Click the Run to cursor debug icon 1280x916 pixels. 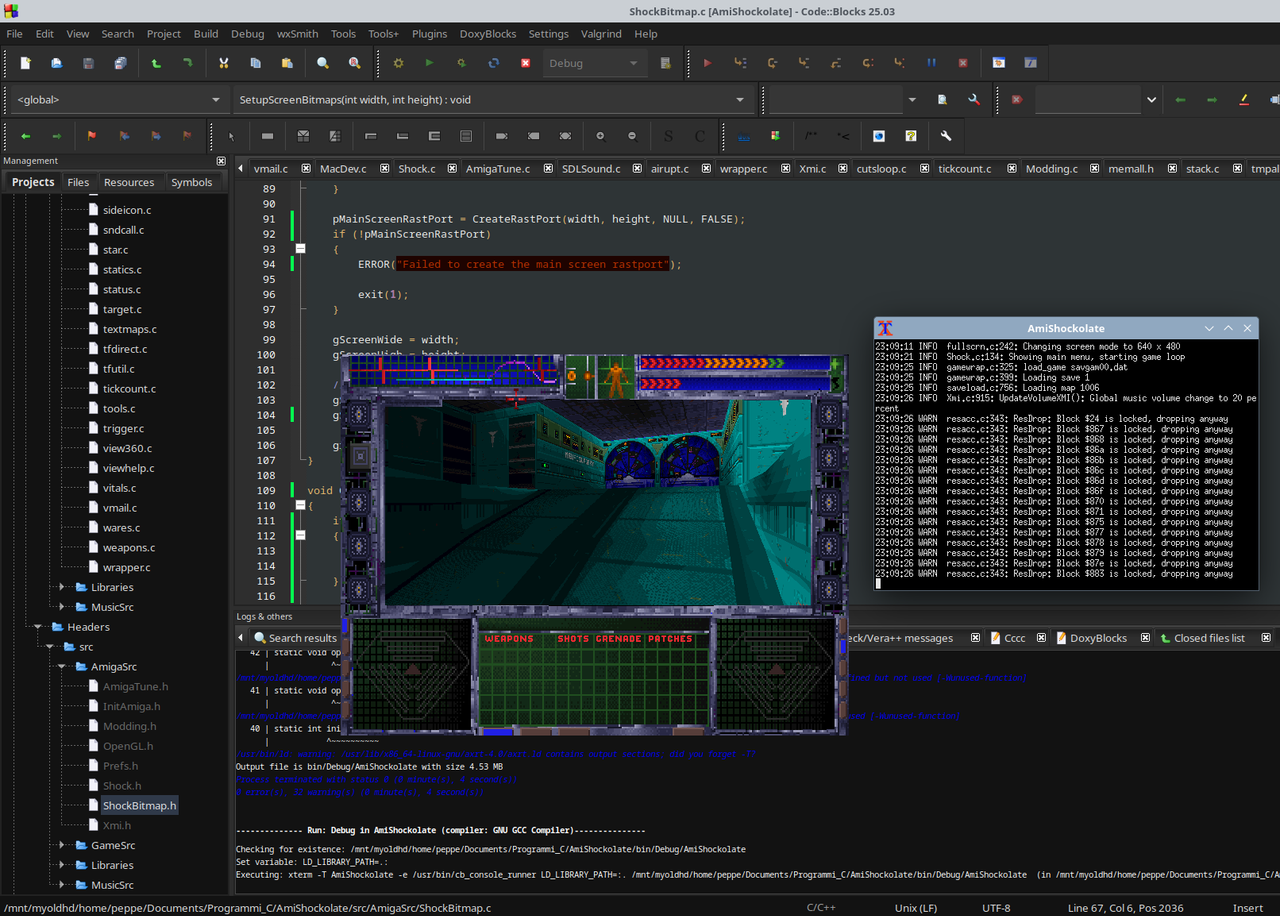(x=740, y=63)
